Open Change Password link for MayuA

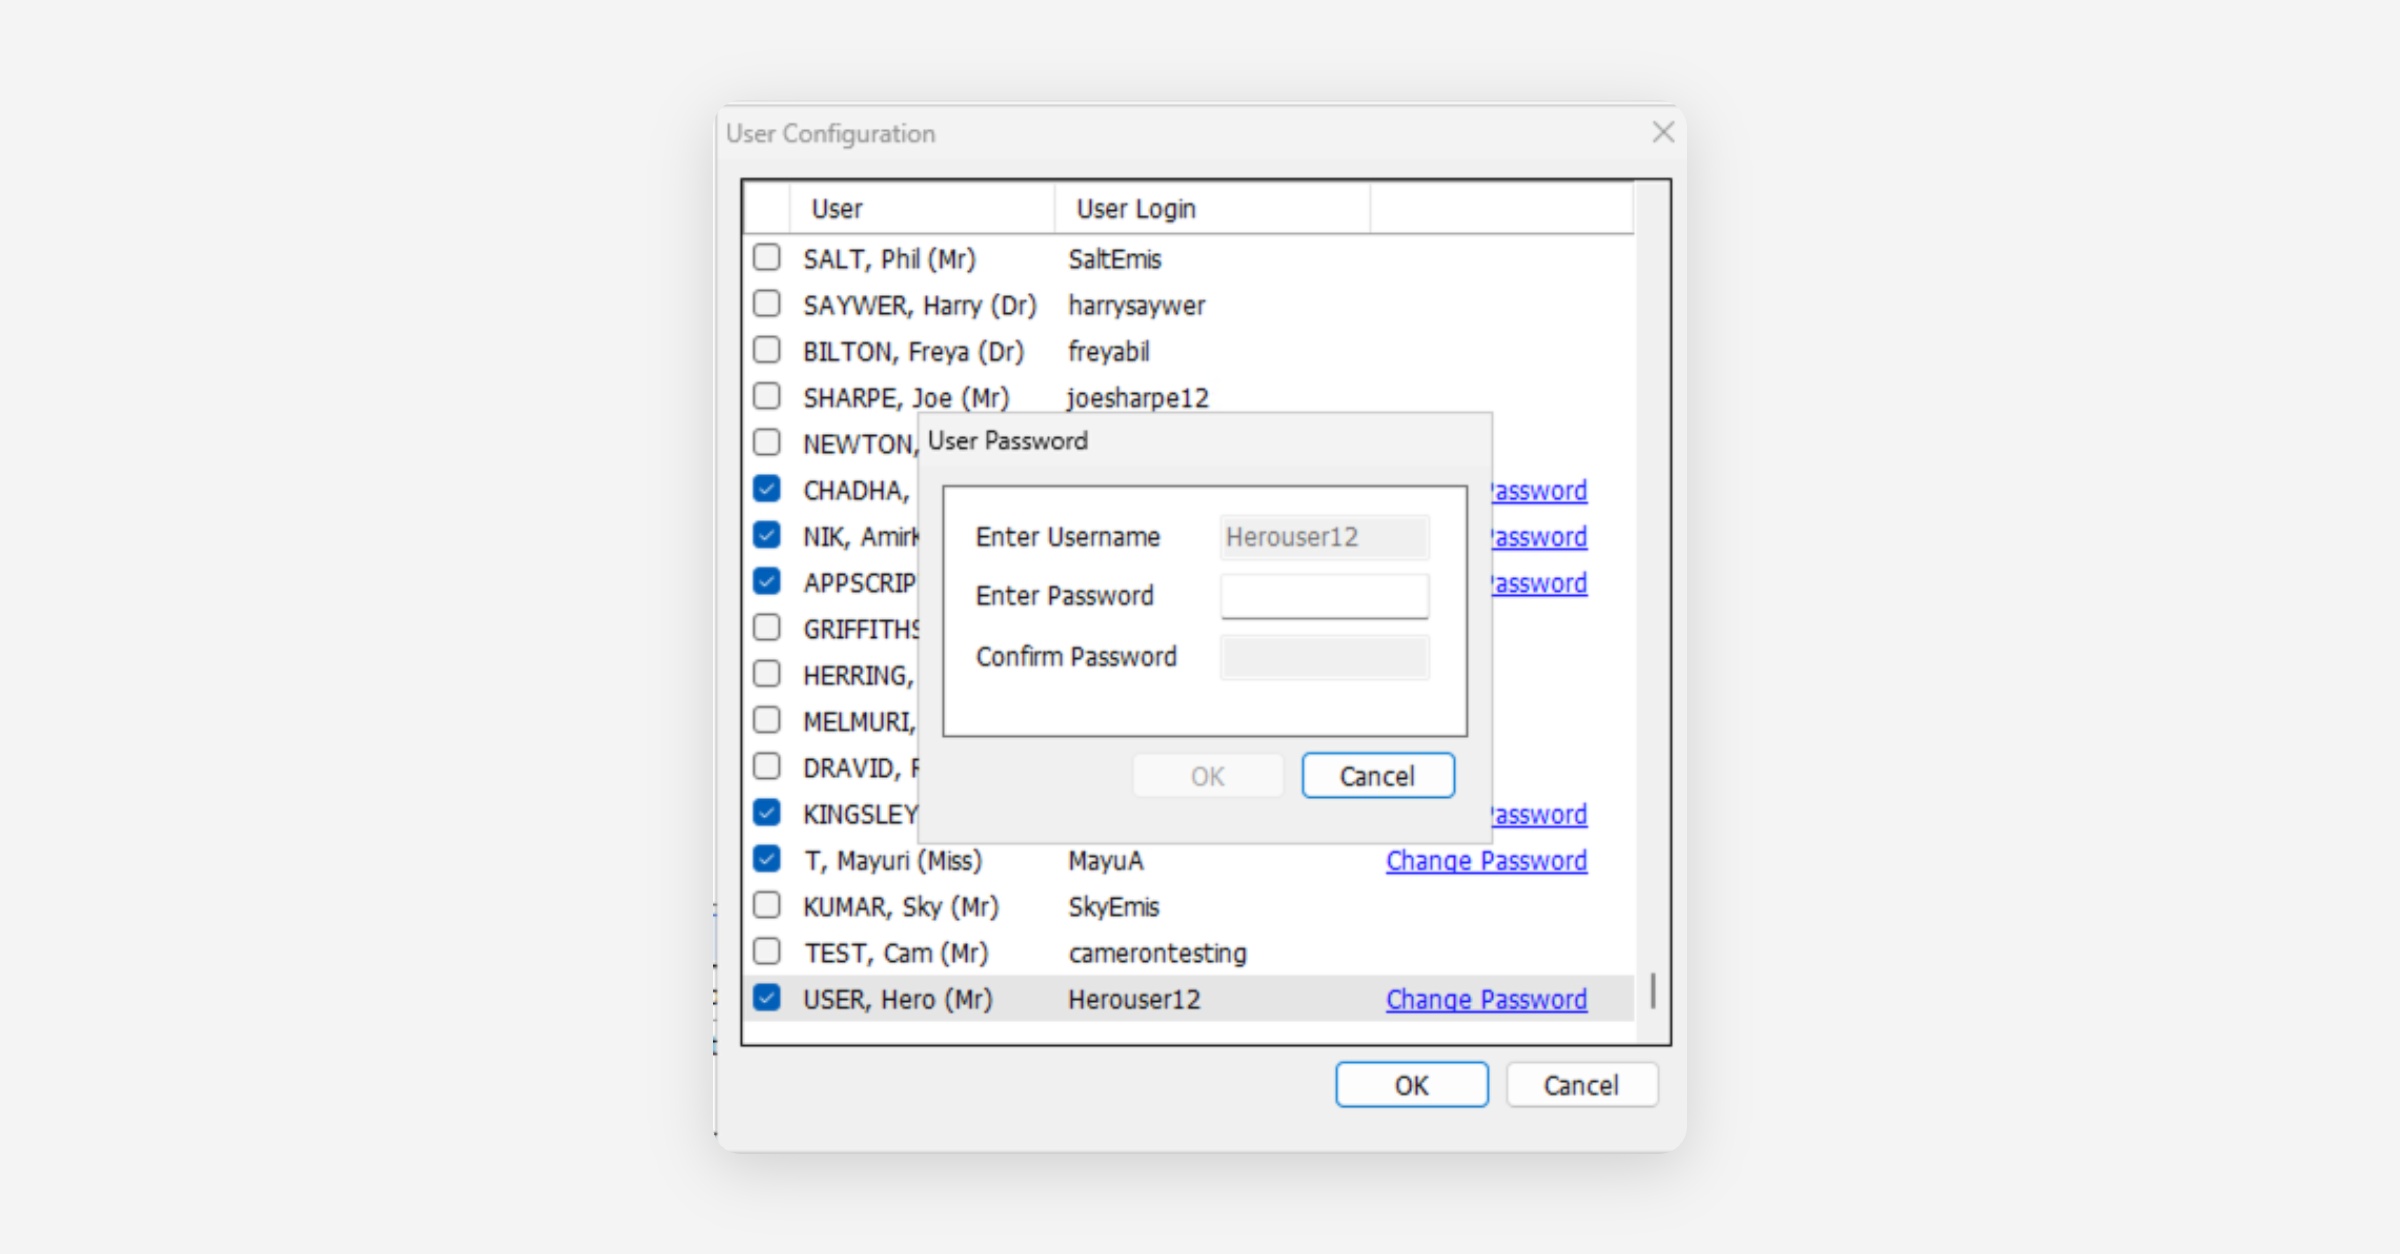pos(1486,861)
